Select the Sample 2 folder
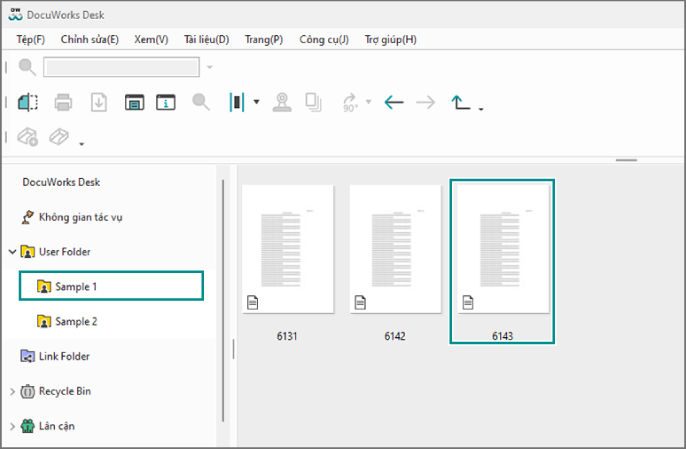 pos(75,322)
